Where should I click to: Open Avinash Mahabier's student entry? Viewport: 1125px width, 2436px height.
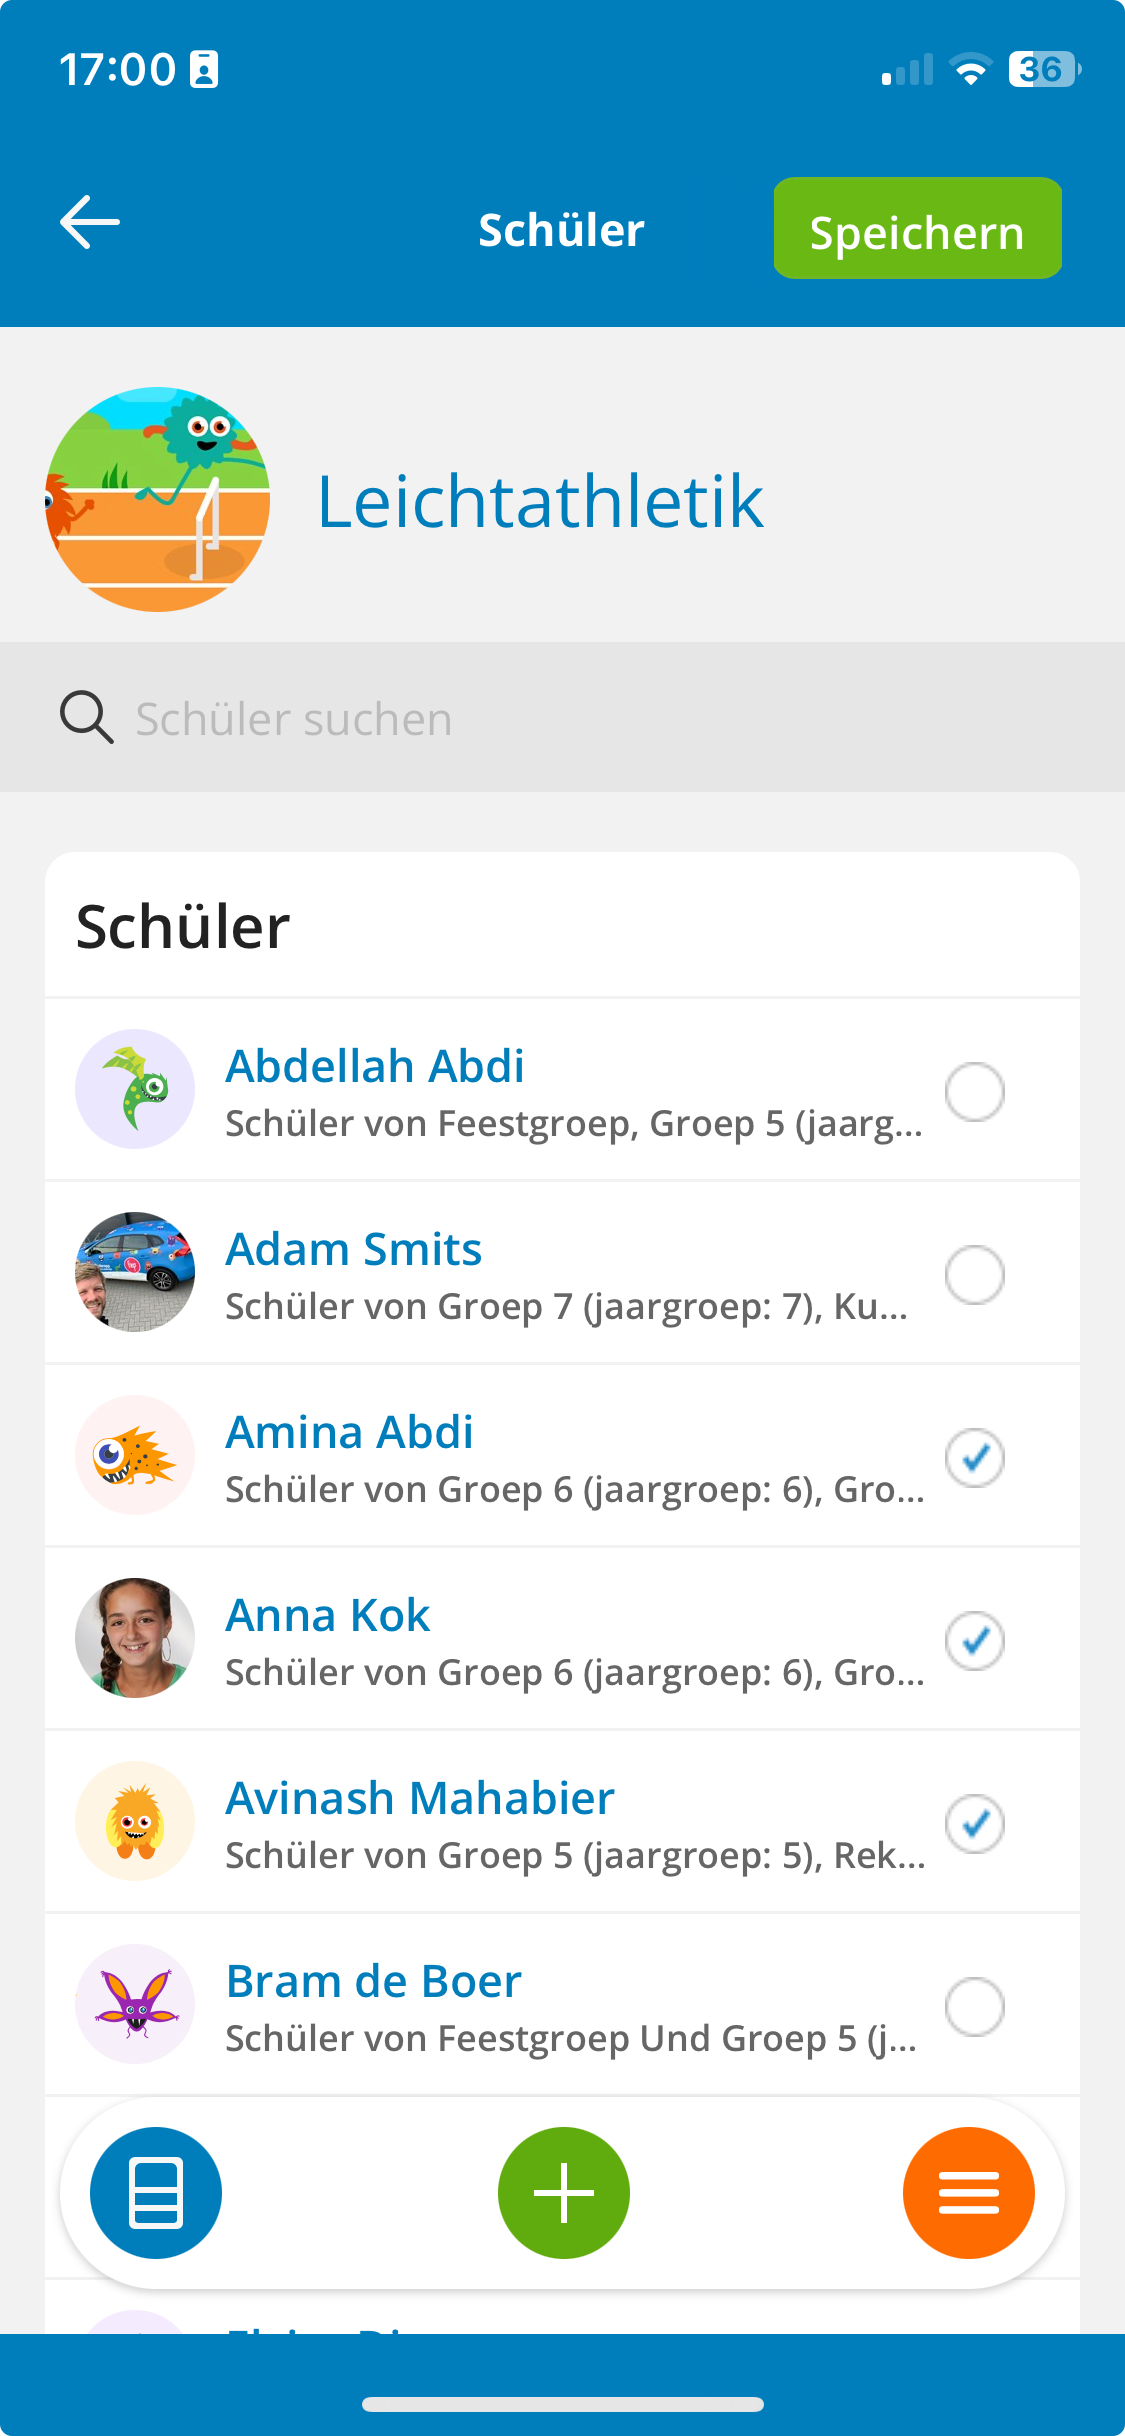[x=562, y=1822]
